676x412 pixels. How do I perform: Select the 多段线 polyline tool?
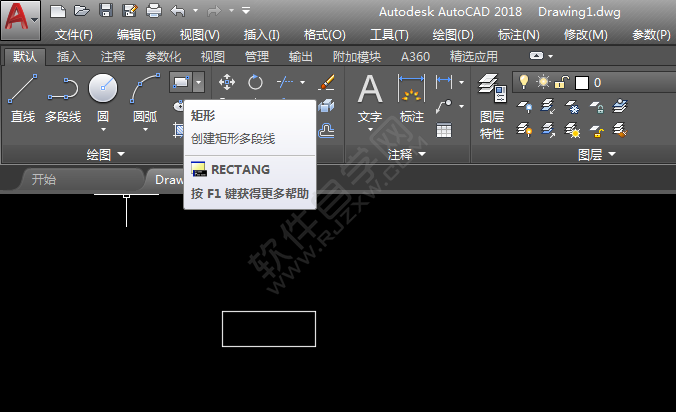coord(63,98)
